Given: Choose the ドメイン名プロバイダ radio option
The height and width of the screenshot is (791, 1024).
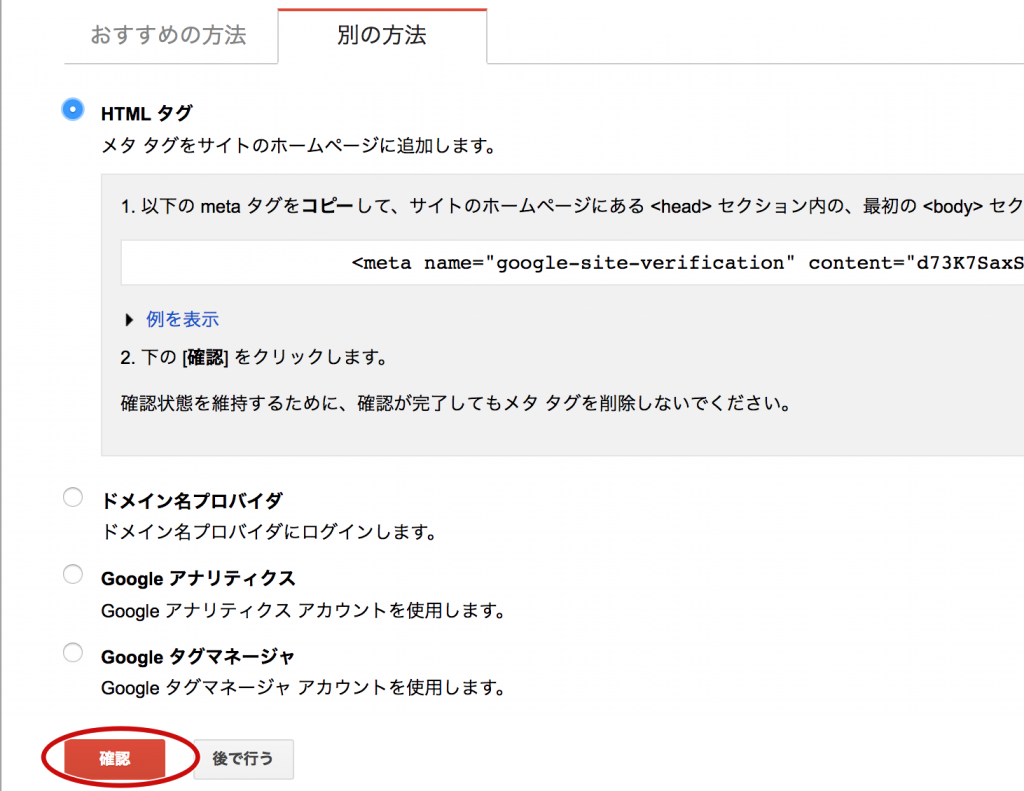Looking at the screenshot, I should pyautogui.click(x=72, y=497).
